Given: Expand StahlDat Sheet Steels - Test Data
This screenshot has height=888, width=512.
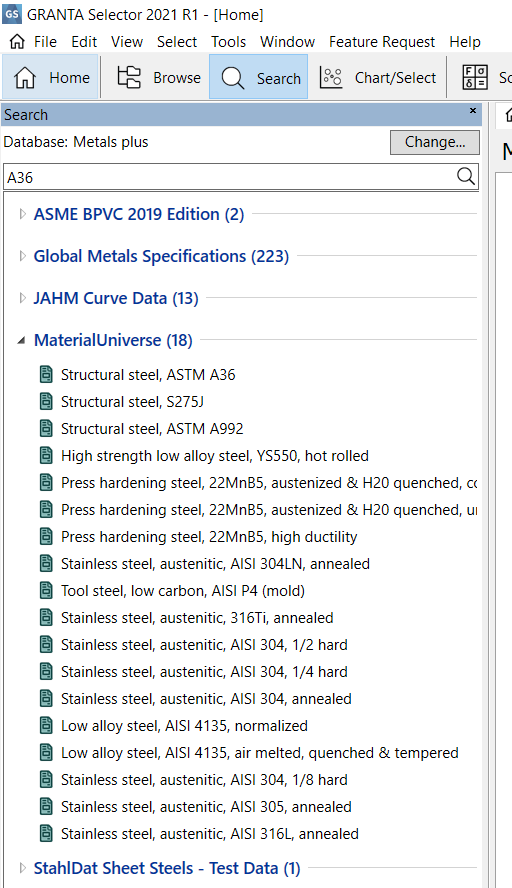Looking at the screenshot, I should [x=22, y=868].
